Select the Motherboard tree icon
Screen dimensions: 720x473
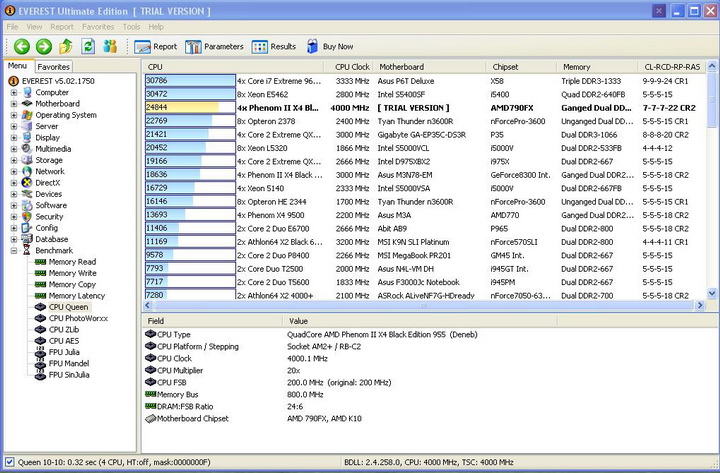[x=27, y=103]
